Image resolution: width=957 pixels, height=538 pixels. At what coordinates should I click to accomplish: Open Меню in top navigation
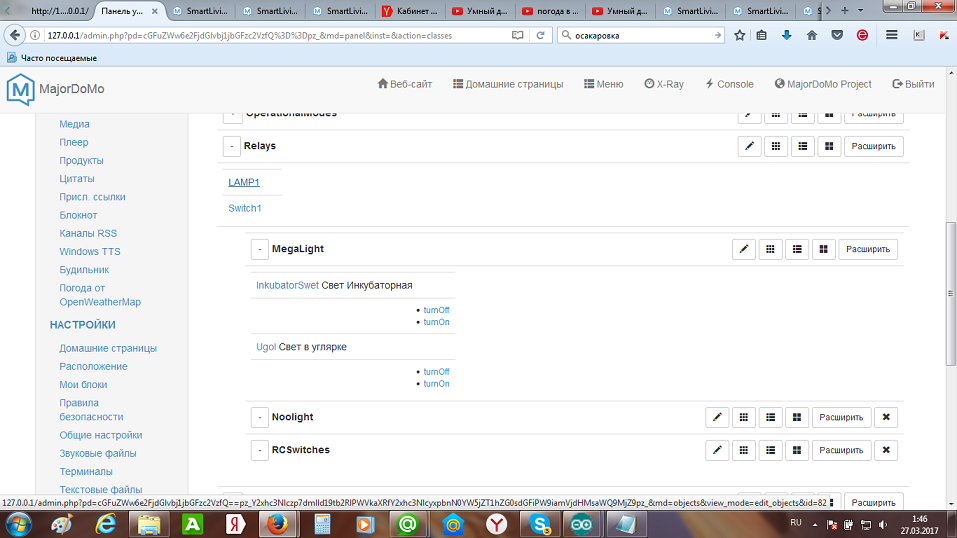coord(604,84)
